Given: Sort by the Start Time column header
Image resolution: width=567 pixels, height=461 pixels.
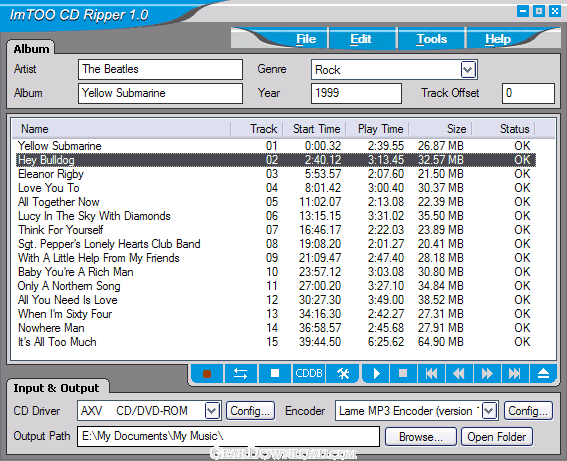Looking at the screenshot, I should coord(315,129).
